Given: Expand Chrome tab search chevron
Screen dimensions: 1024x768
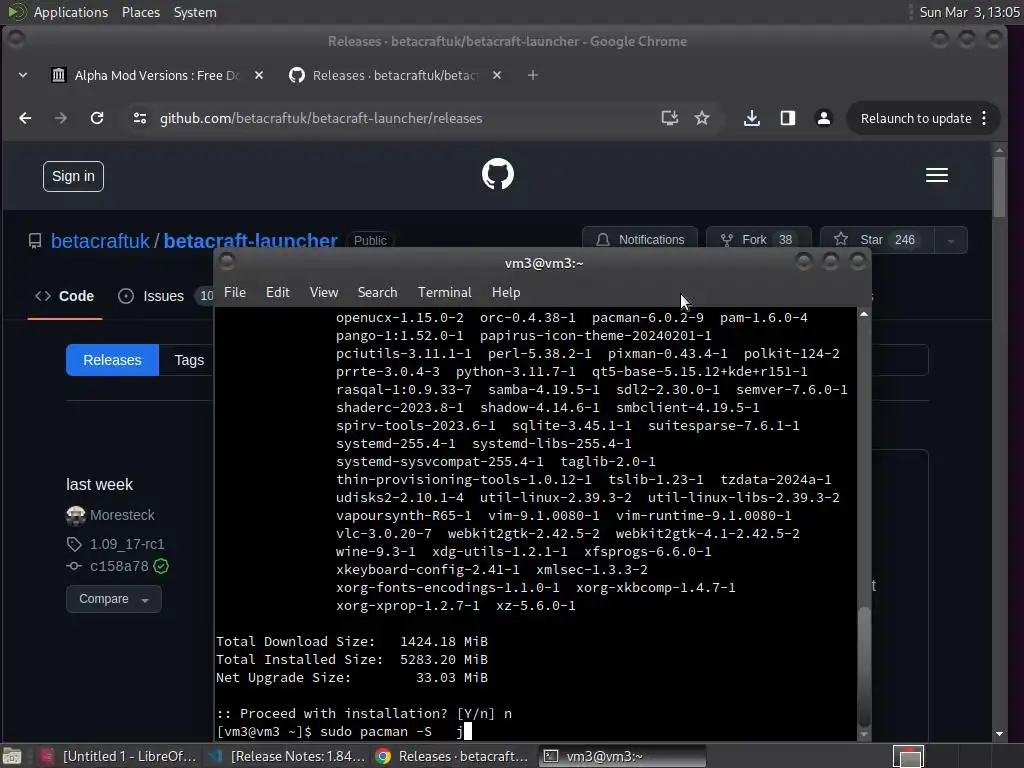Looking at the screenshot, I should pyautogui.click(x=23, y=75).
